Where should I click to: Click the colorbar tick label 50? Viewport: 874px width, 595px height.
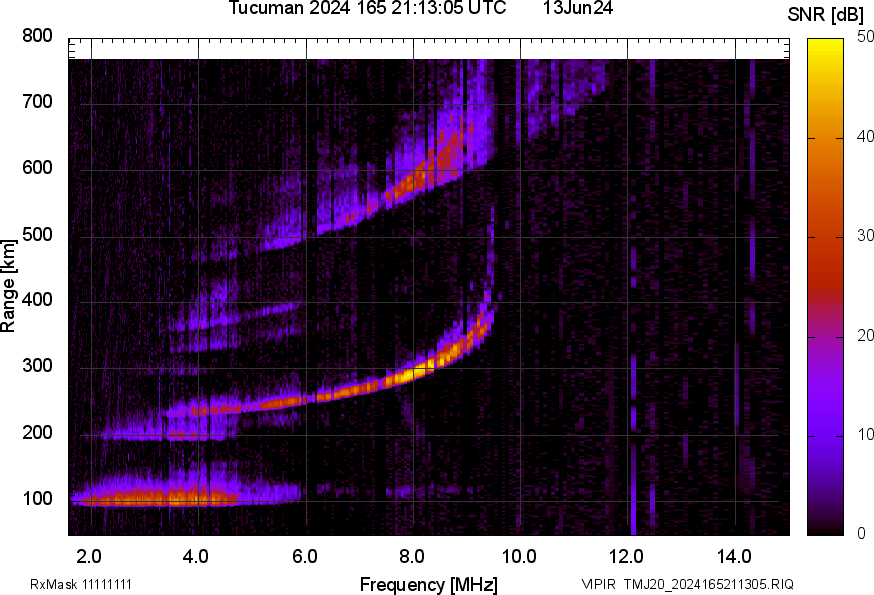pos(865,37)
